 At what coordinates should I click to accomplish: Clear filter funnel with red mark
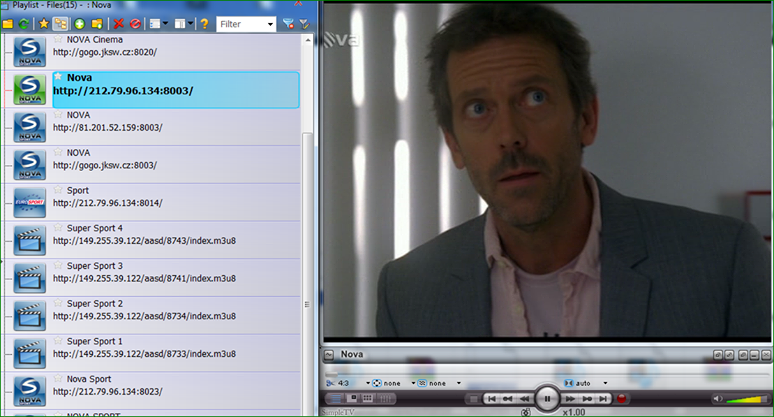(x=288, y=24)
